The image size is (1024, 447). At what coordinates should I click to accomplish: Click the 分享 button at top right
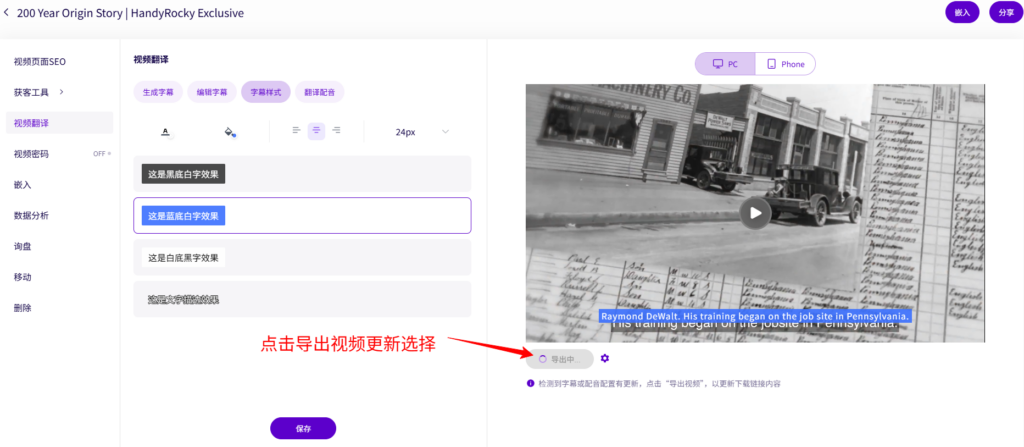click(x=1004, y=13)
